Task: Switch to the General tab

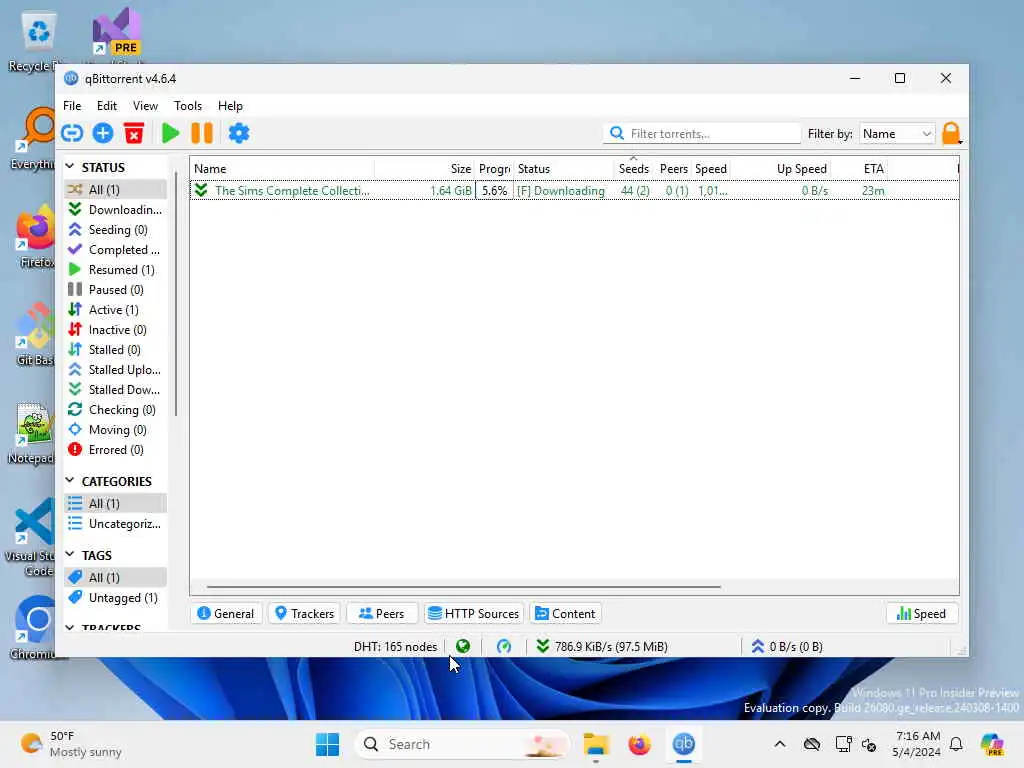Action: tap(226, 614)
